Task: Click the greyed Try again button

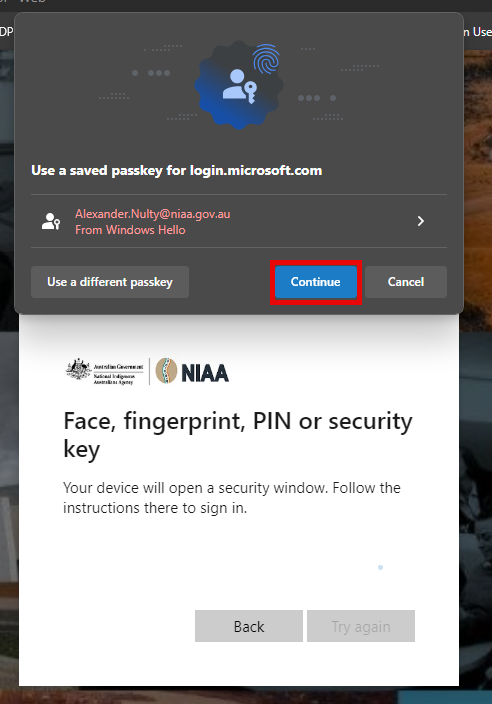Action: [x=361, y=626]
